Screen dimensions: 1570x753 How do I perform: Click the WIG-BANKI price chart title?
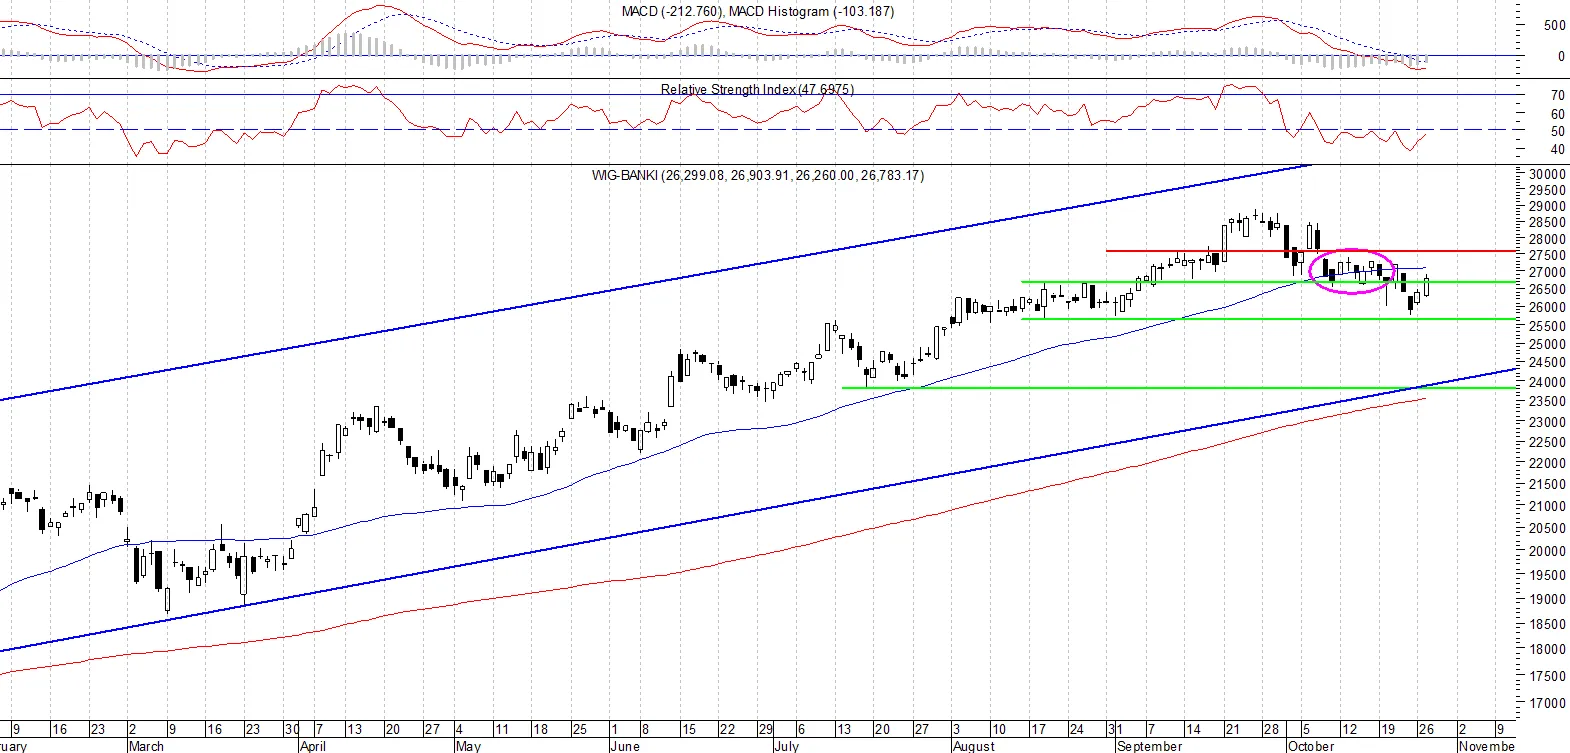tap(758, 175)
